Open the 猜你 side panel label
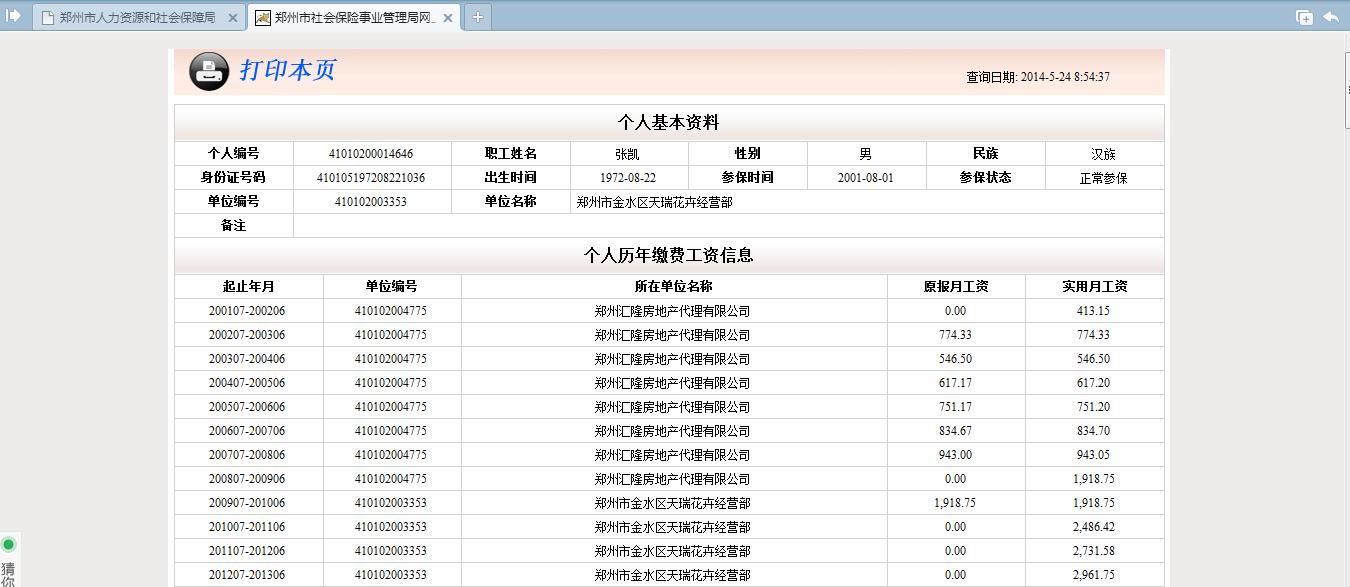This screenshot has height=587, width=1350. tap(8, 574)
